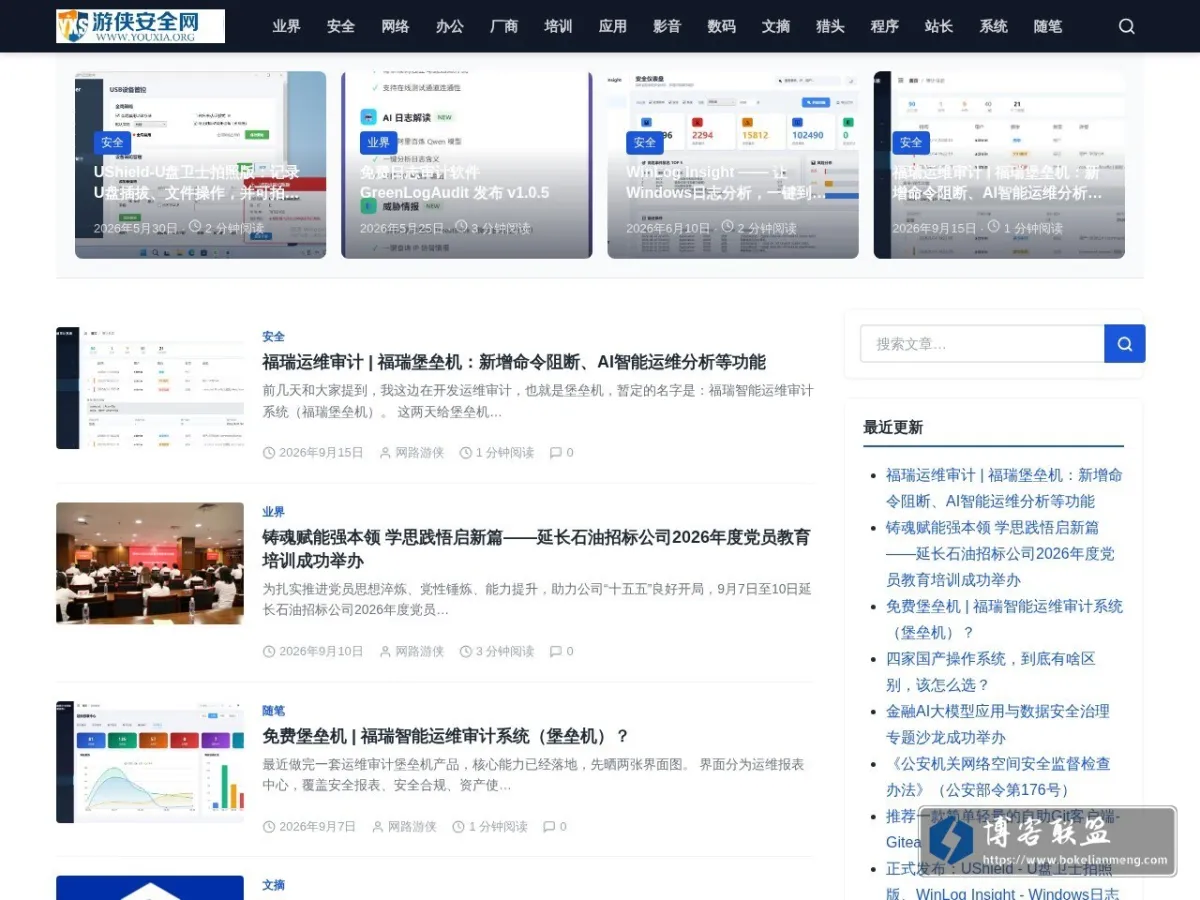Viewport: 1200px width, 900px height.
Task: Open the 安全 navigation menu
Action: [x=341, y=26]
